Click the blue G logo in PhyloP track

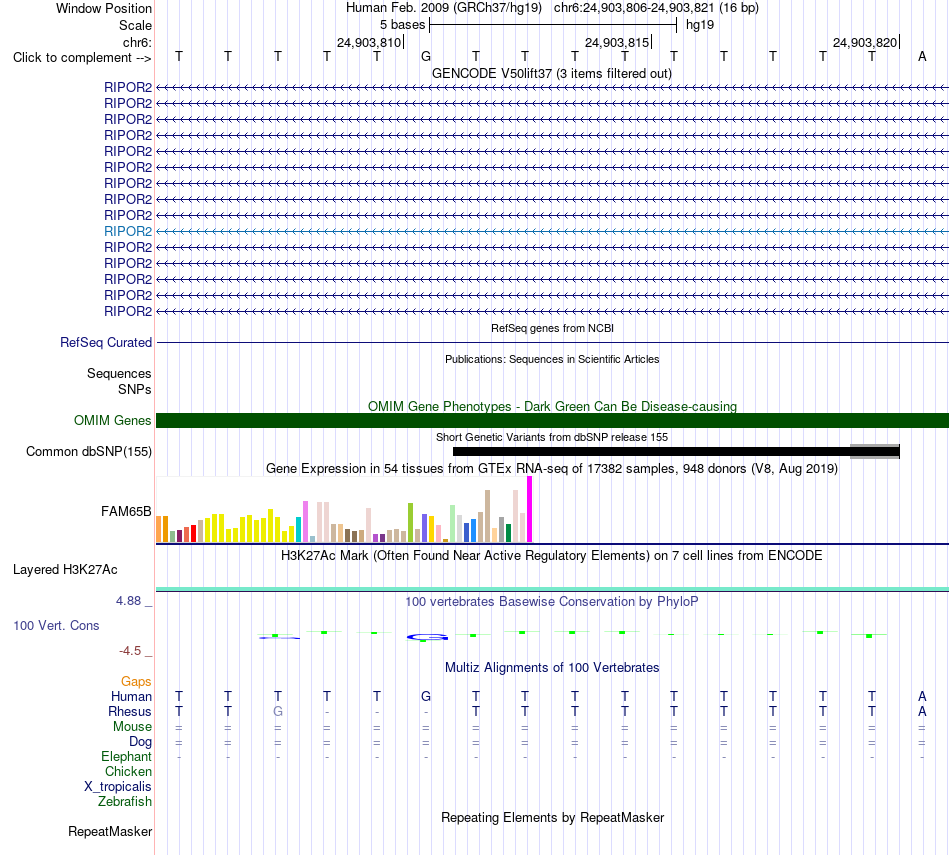point(427,637)
